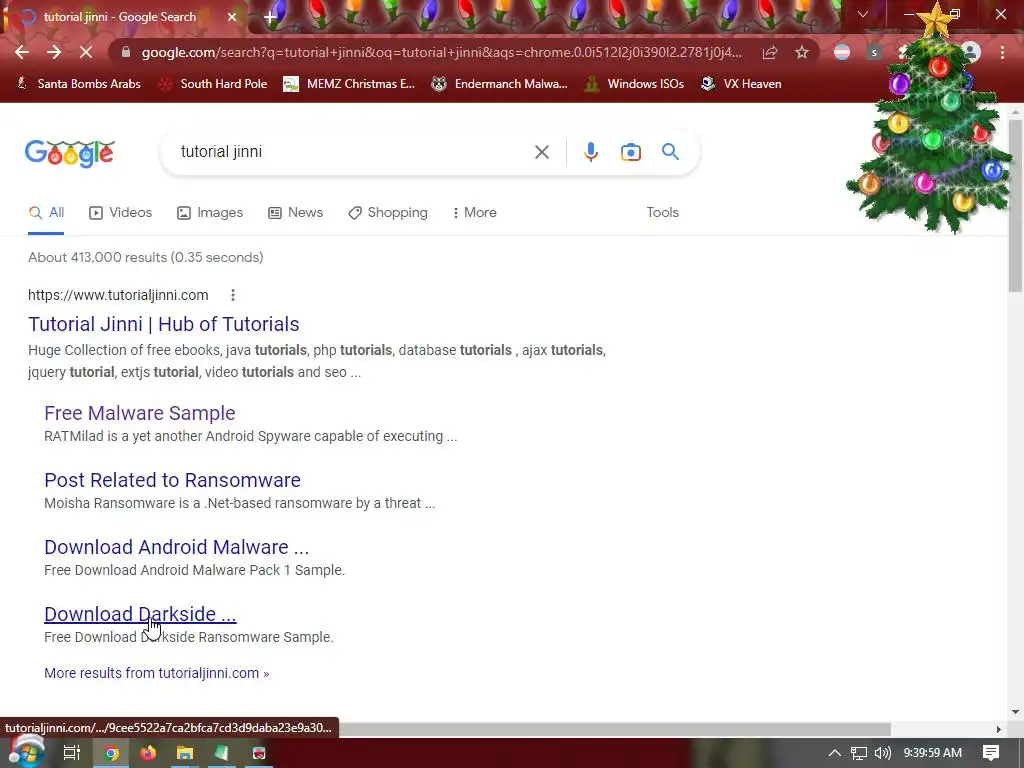
Task: Show hidden system tray icons
Action: [x=834, y=753]
